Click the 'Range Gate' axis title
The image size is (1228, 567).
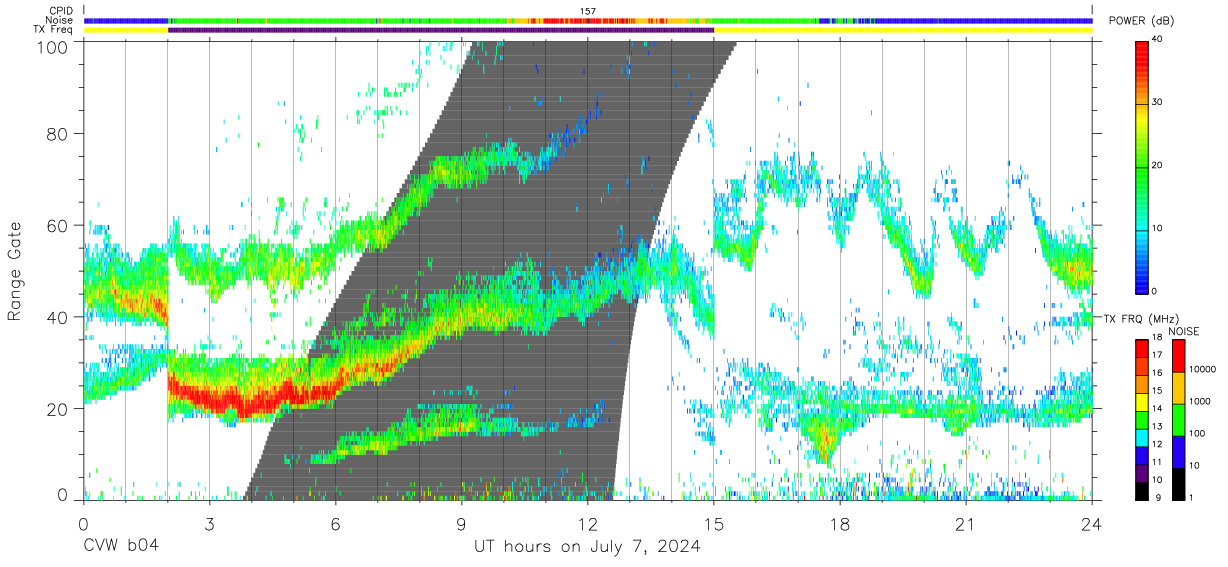(15, 271)
